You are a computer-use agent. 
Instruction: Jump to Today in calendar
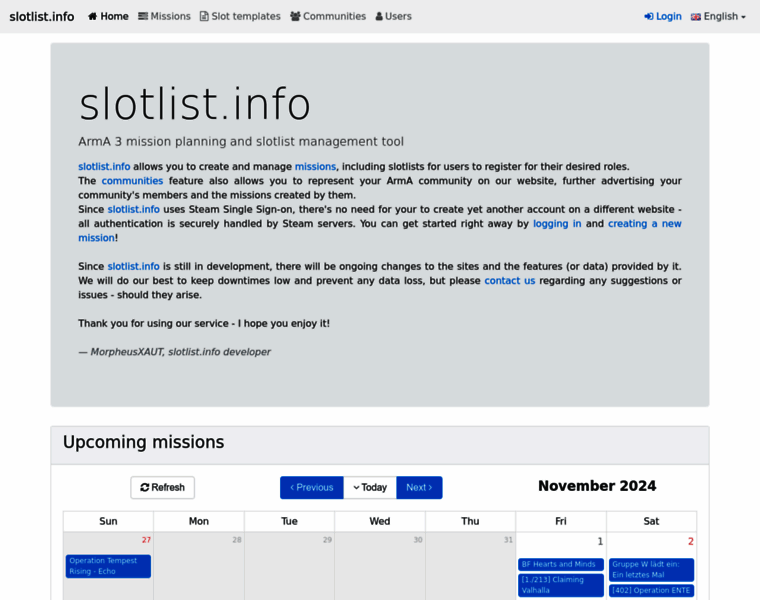pos(370,488)
